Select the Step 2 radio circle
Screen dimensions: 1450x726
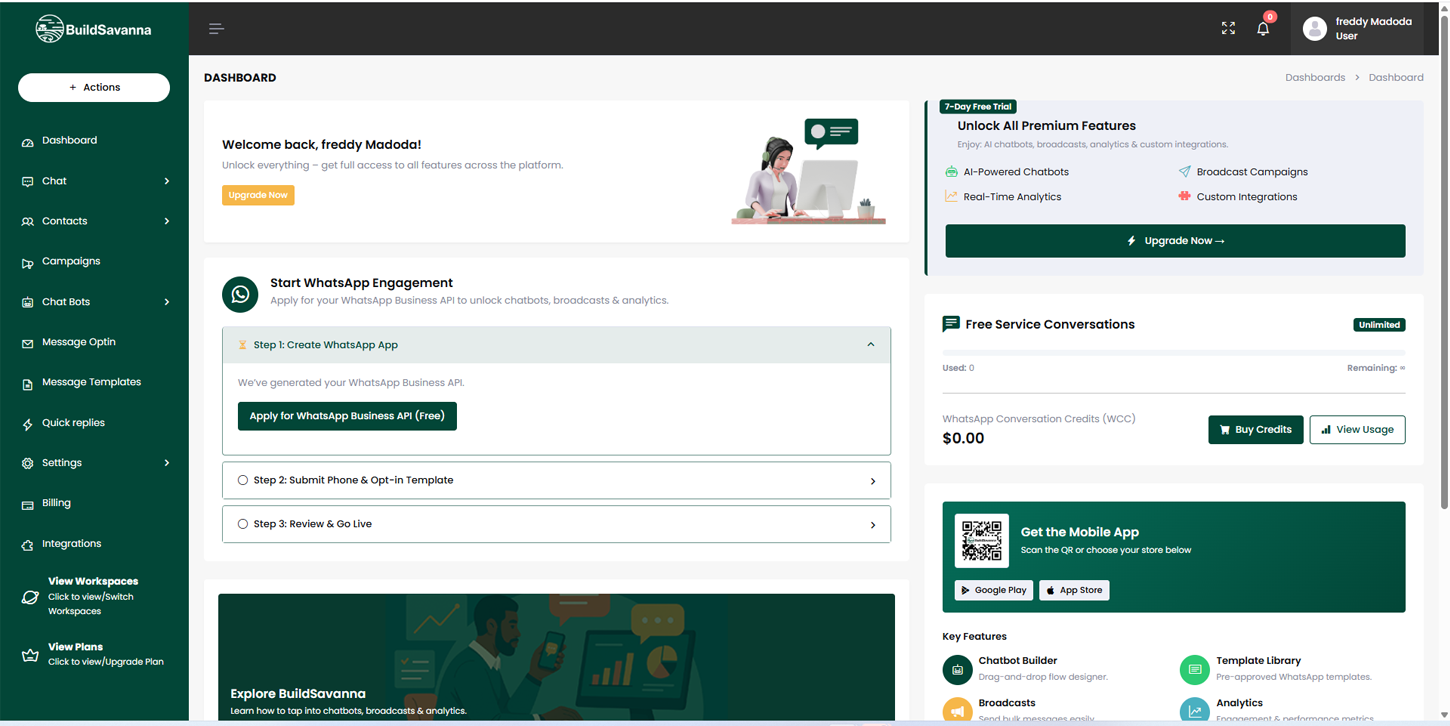pos(243,480)
